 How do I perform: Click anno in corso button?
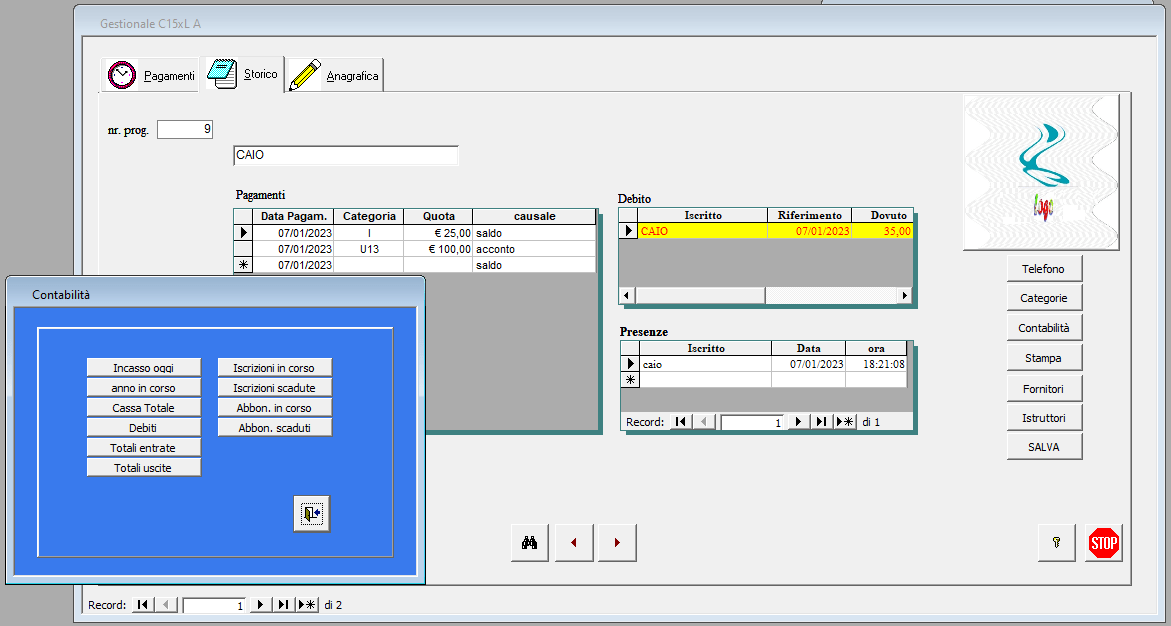(144, 388)
